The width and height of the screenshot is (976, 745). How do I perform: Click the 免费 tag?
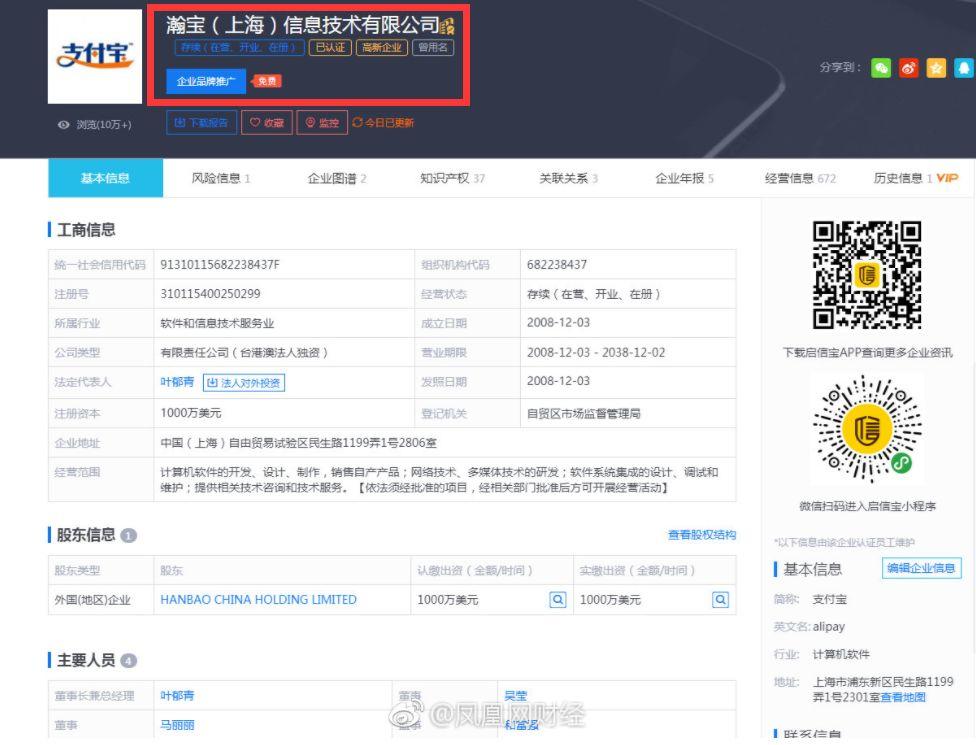266,81
